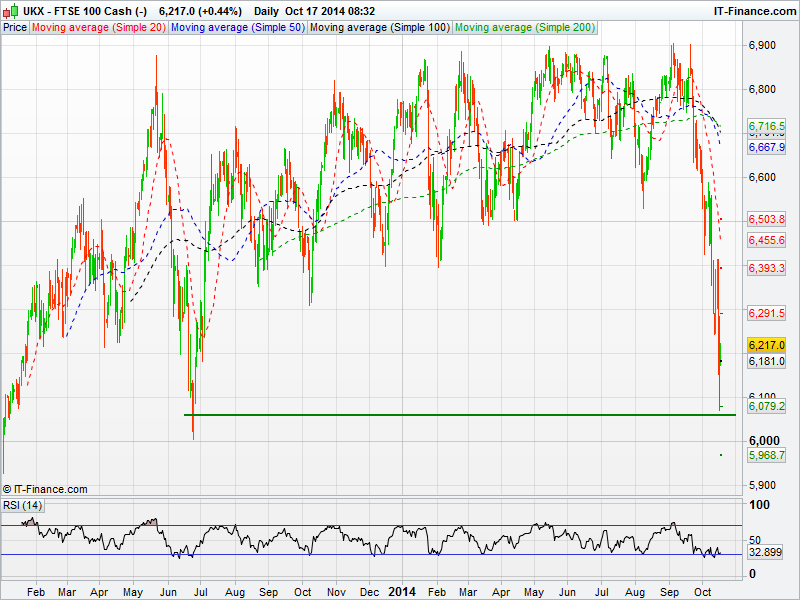Select Moving average (Simple 20) legend
The image size is (800, 600).
[98, 27]
